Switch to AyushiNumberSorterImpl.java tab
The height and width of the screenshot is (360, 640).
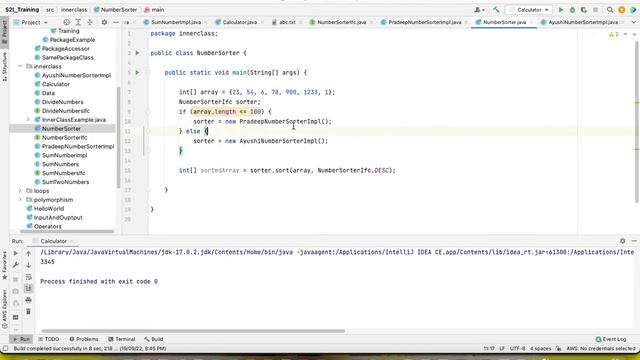pyautogui.click(x=583, y=22)
